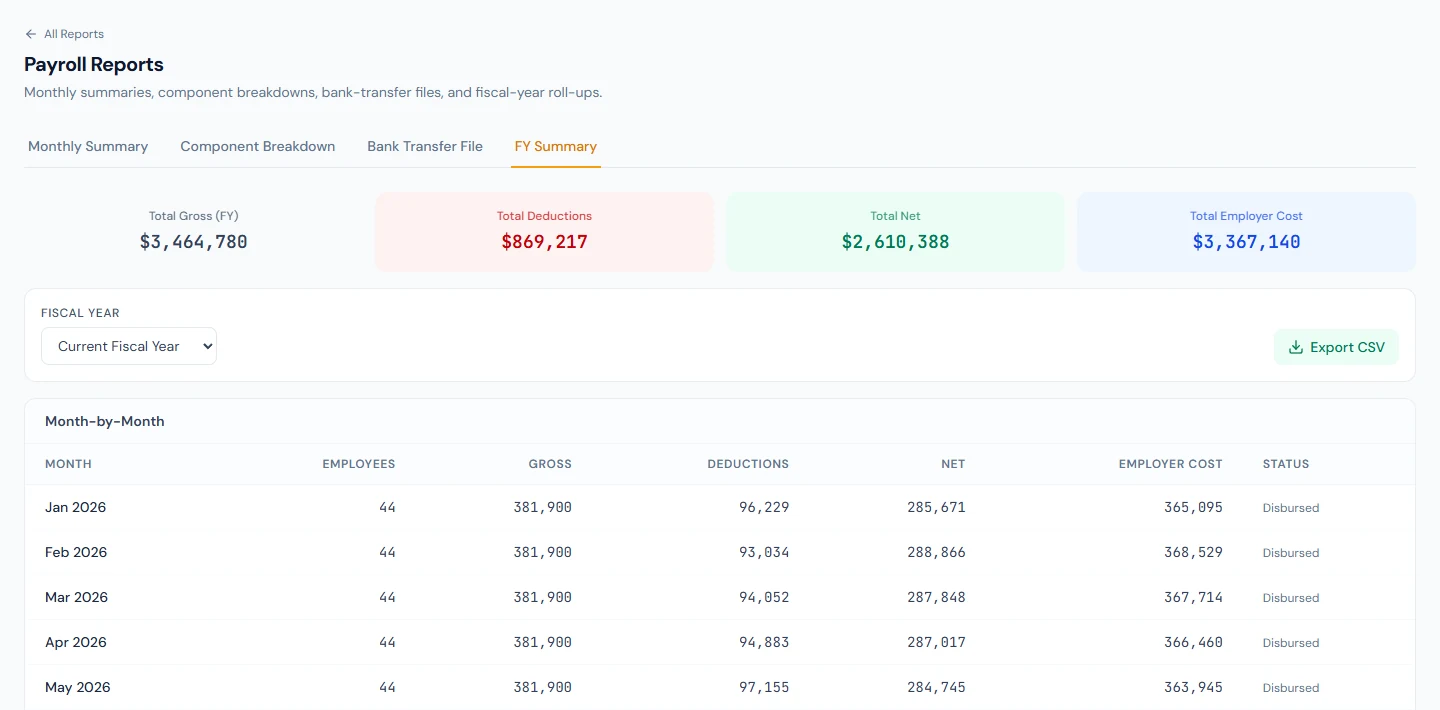The width and height of the screenshot is (1440, 710).
Task: Select the May 2026 row label
Action: click(78, 687)
